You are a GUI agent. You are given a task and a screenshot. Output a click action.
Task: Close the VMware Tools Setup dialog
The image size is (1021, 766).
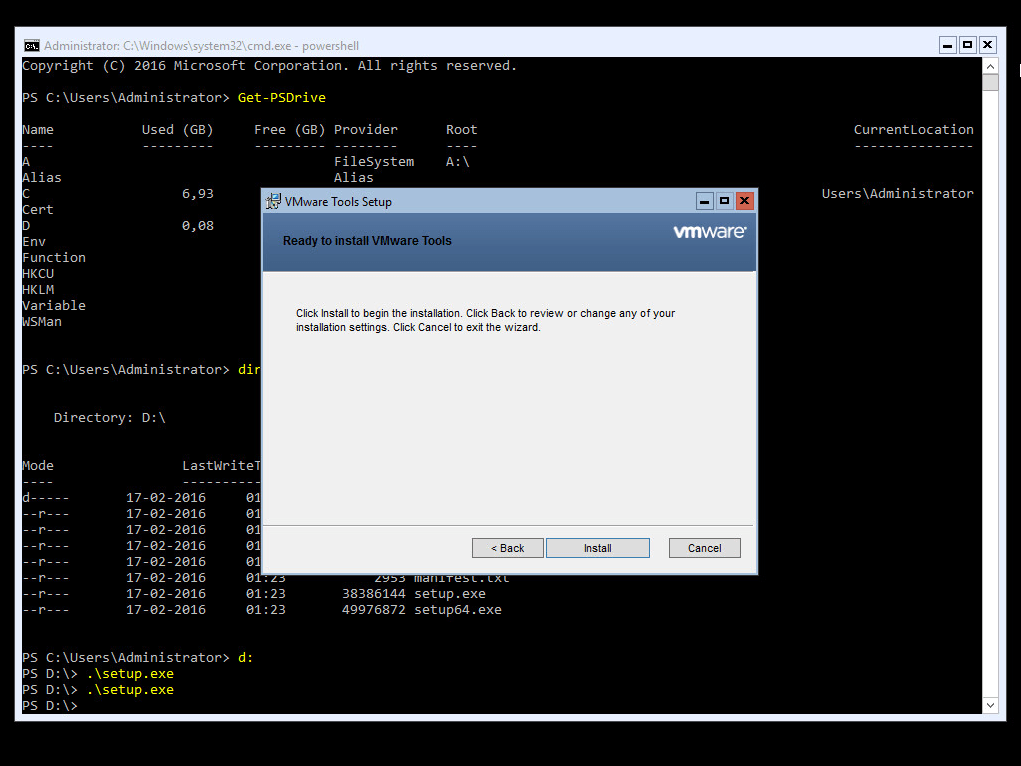point(744,201)
